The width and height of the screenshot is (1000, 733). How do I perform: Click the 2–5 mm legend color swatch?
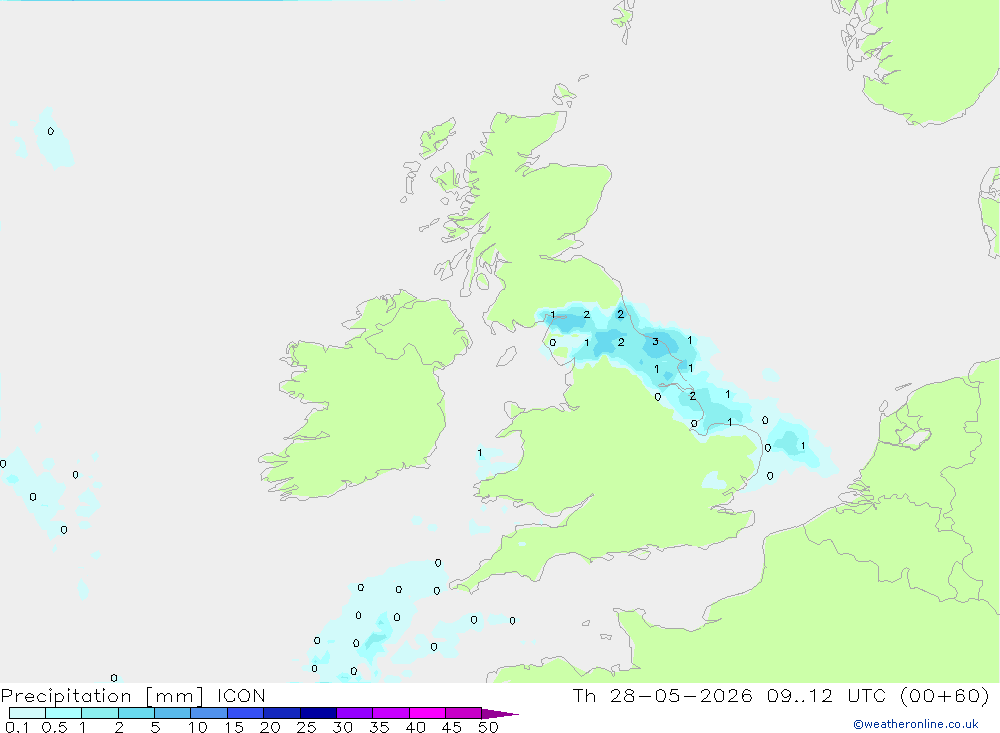coord(136,713)
